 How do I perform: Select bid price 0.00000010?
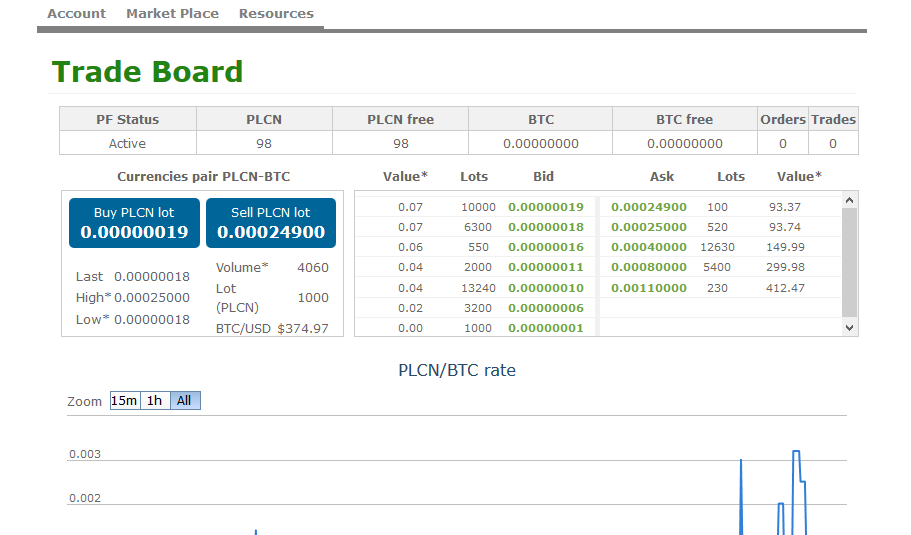[546, 288]
